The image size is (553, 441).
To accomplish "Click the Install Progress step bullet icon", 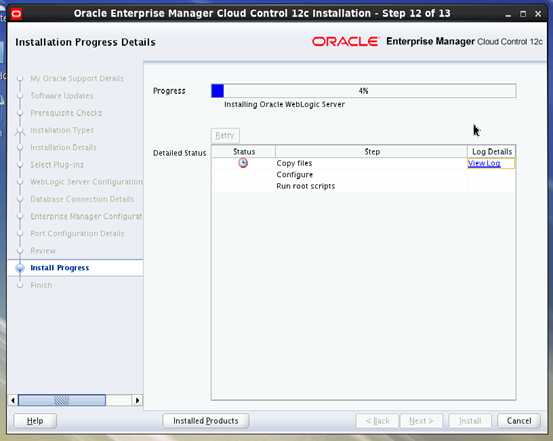I will tap(20, 268).
